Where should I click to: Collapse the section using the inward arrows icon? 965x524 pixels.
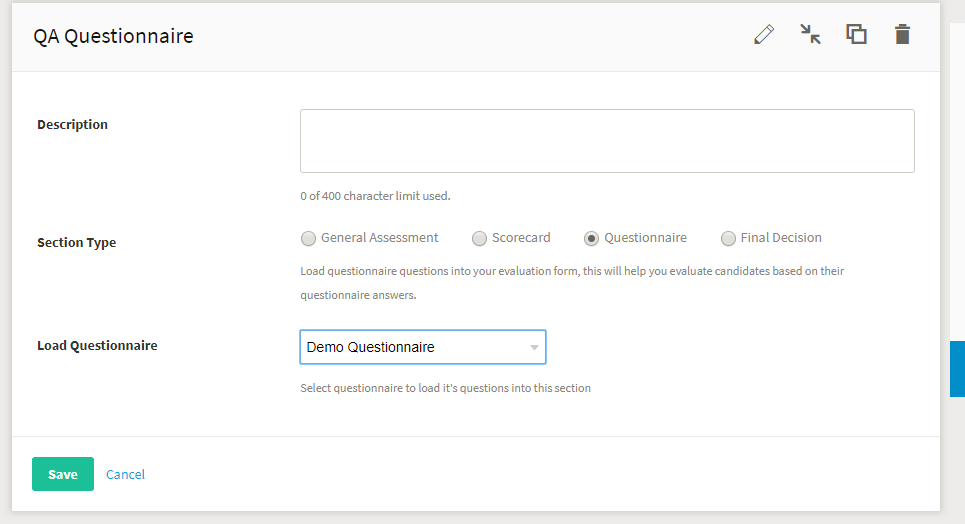(x=810, y=34)
